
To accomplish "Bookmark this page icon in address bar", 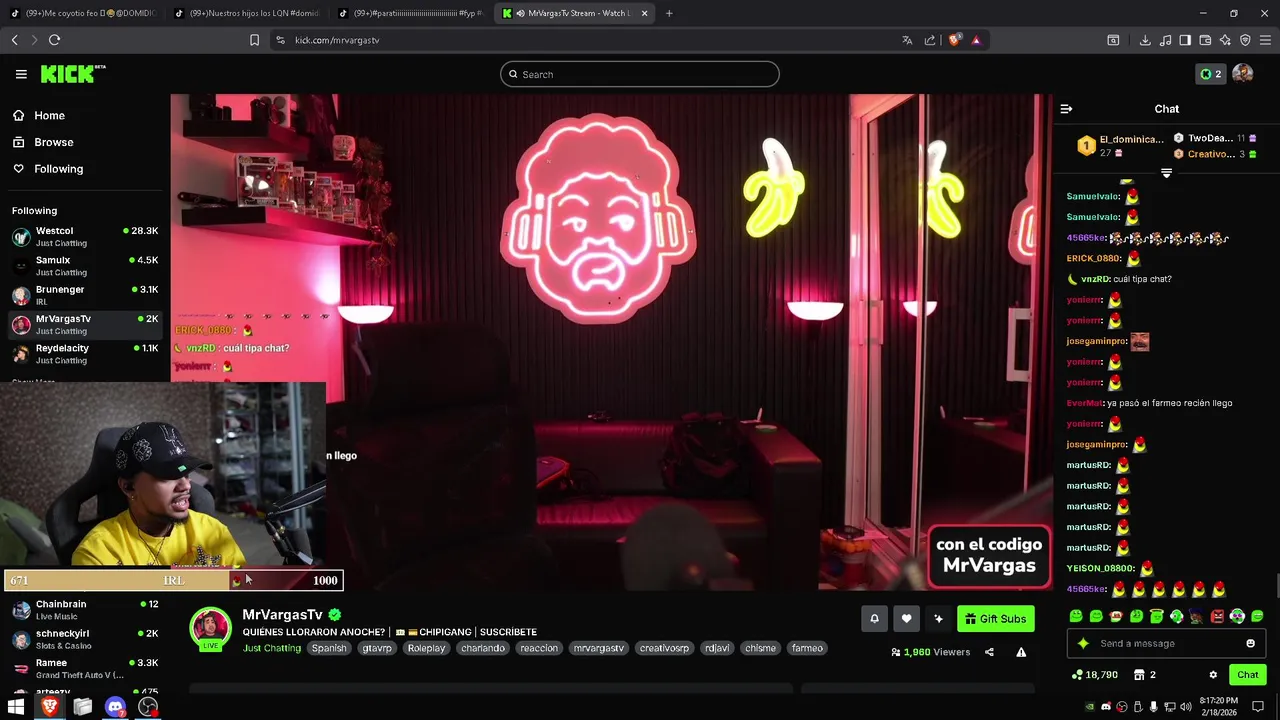I will (254, 40).
